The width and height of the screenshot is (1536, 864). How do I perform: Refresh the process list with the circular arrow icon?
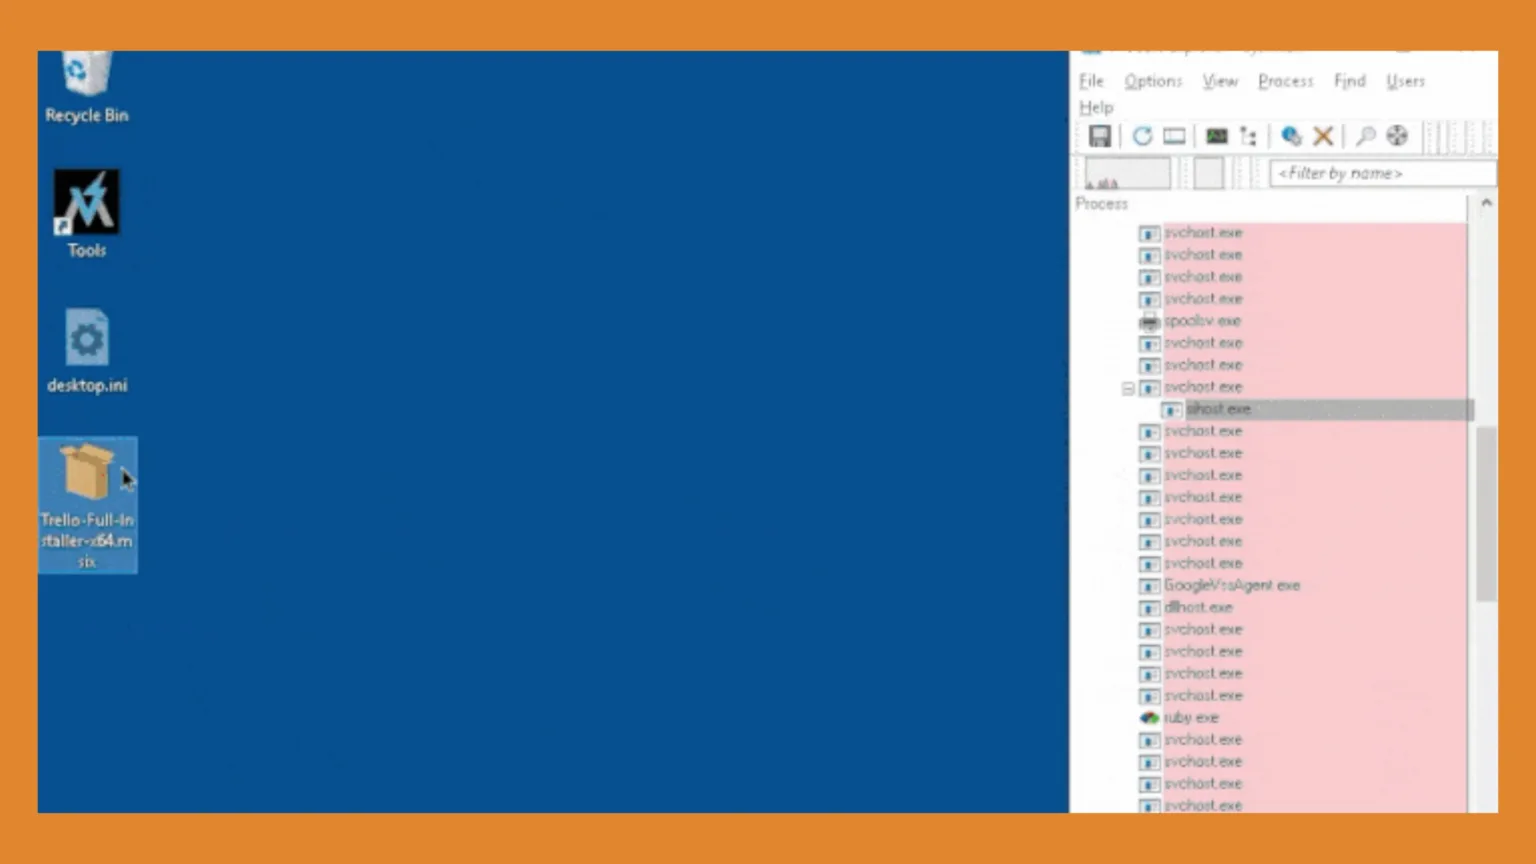coord(1143,136)
